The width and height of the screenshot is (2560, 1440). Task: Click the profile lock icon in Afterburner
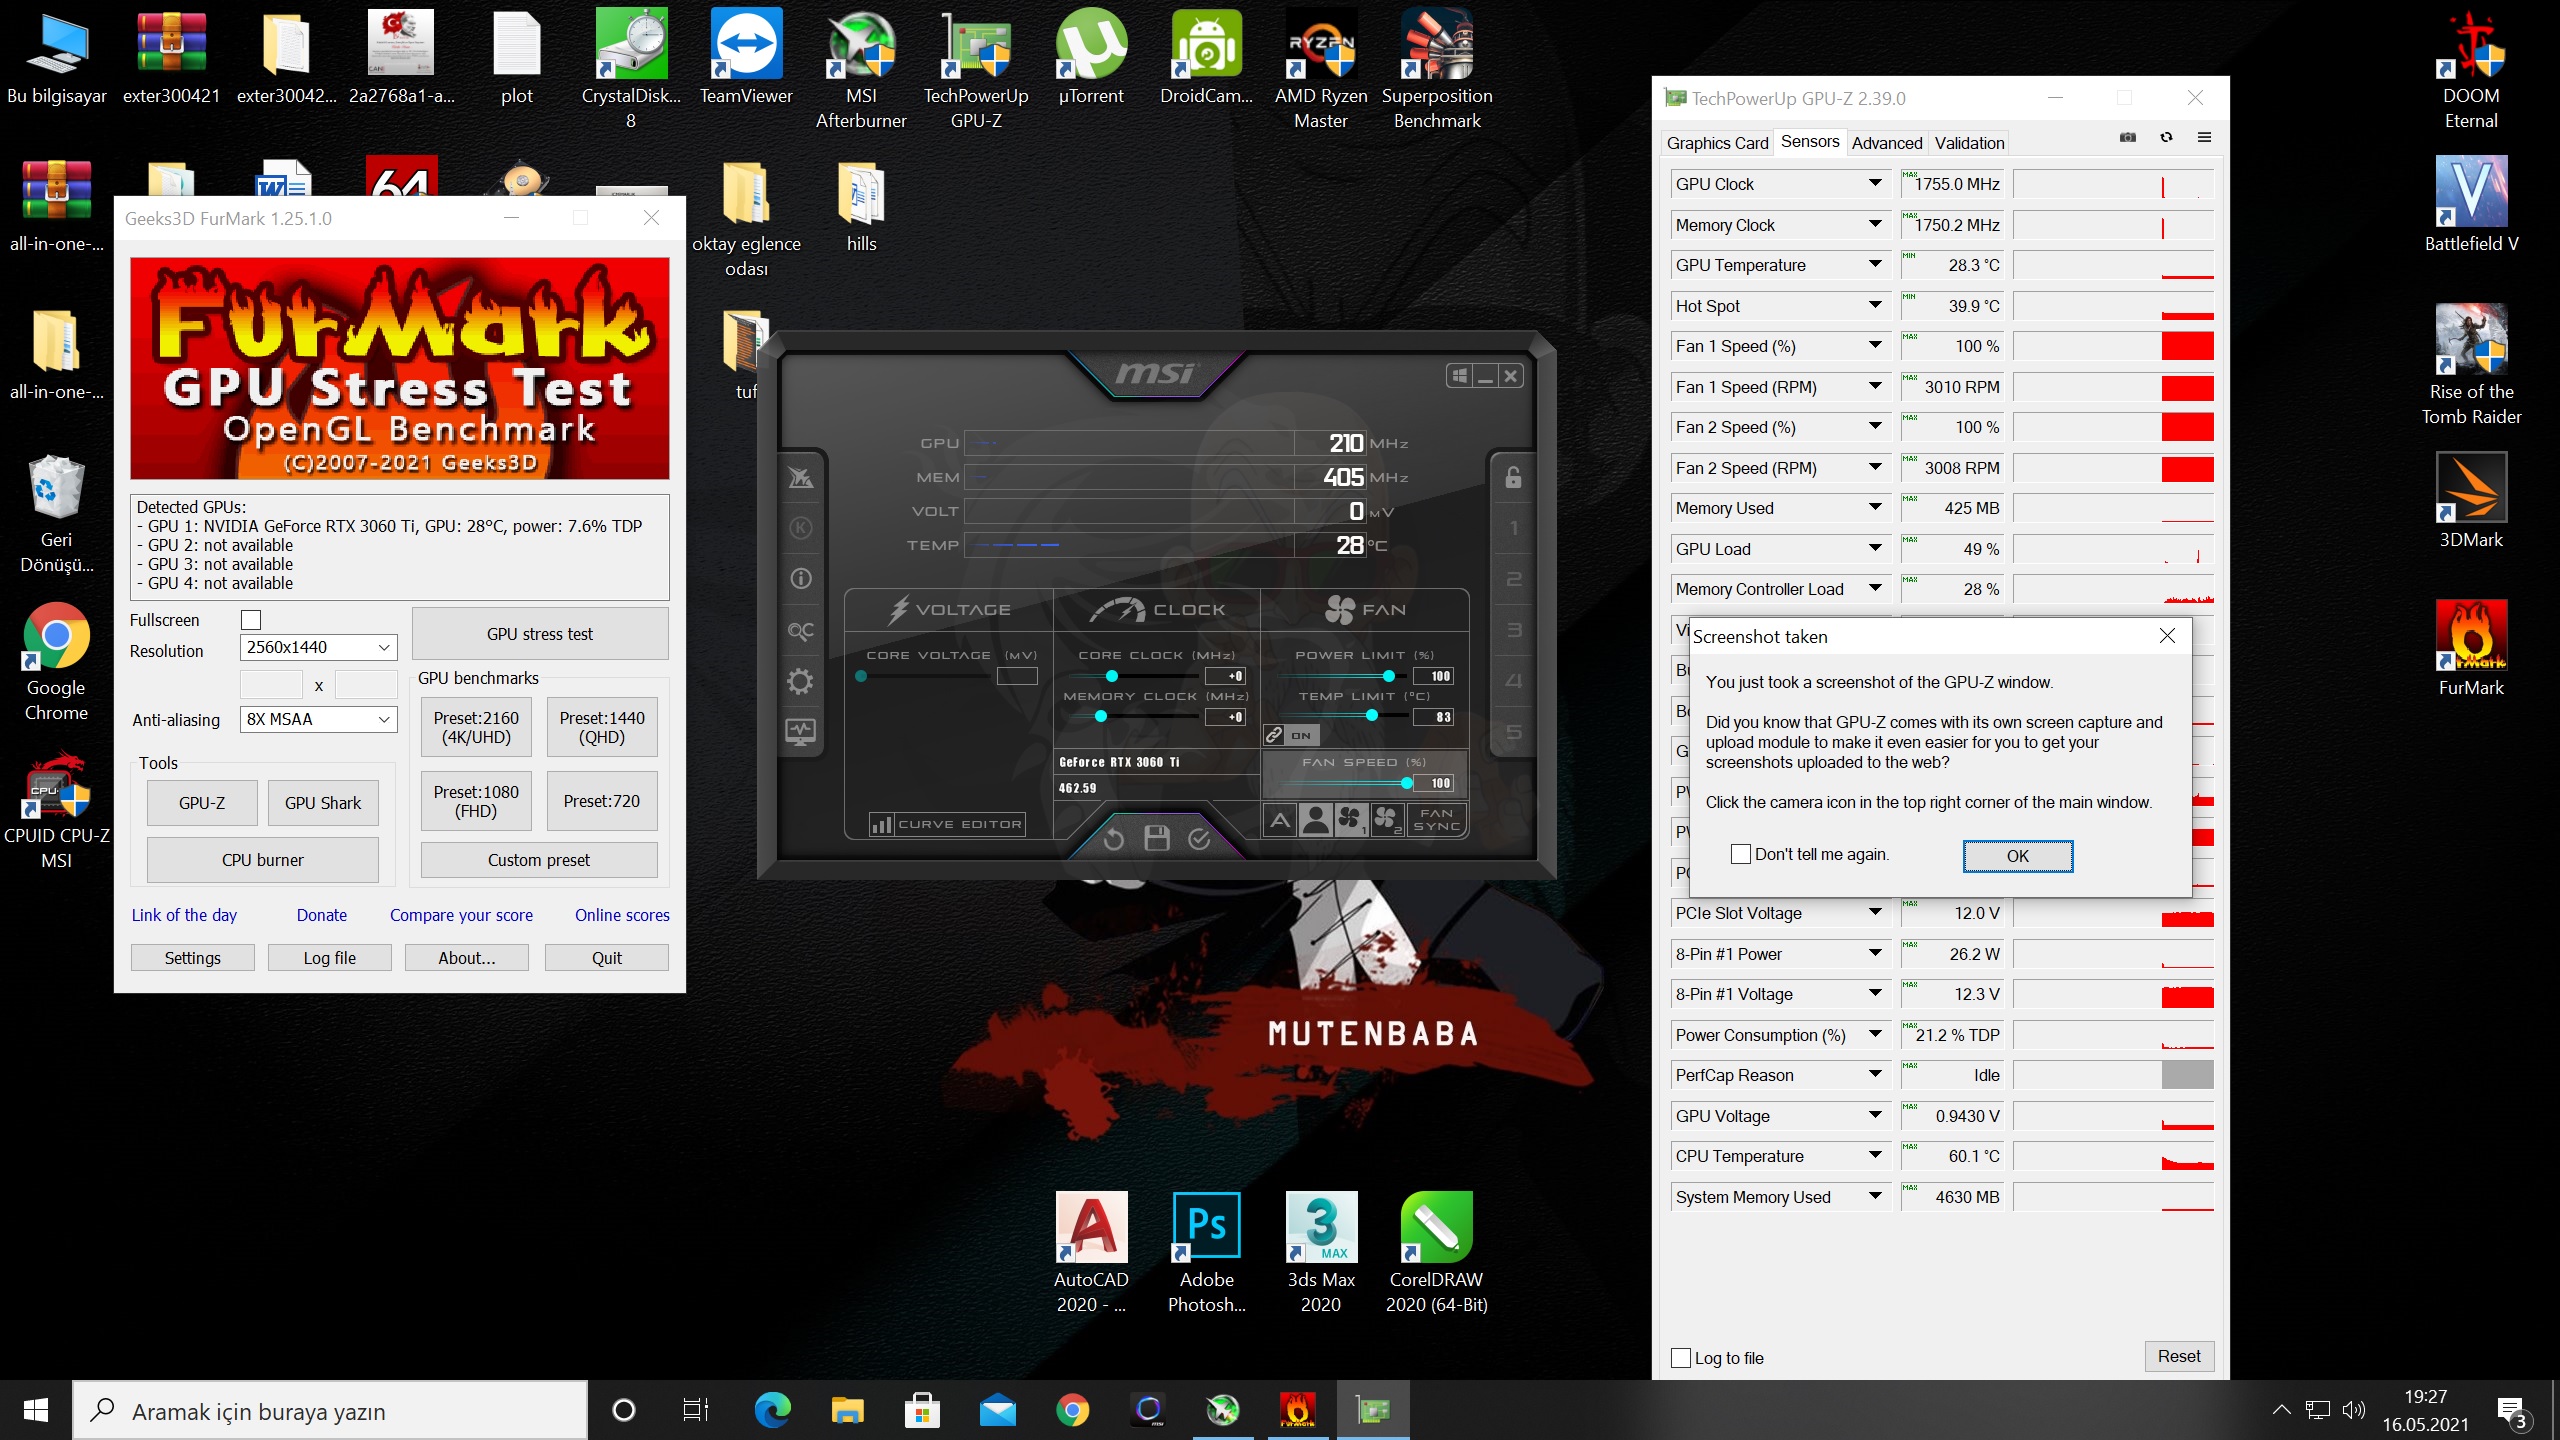point(1513,478)
